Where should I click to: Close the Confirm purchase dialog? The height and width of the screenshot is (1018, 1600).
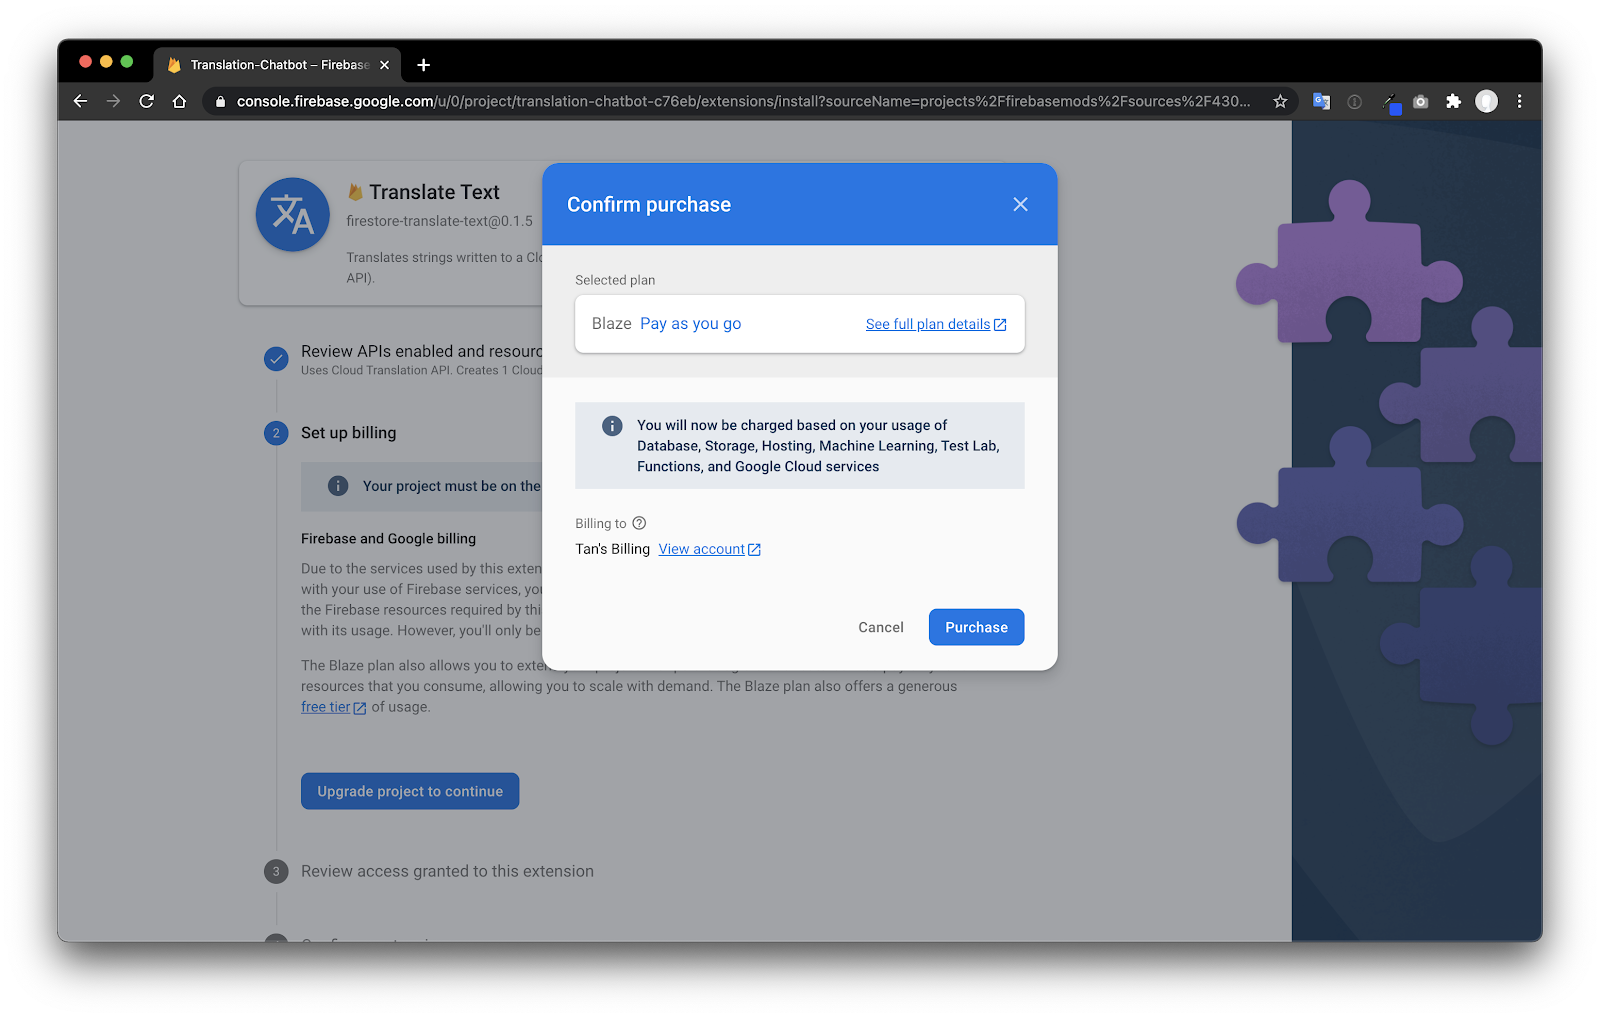click(1020, 204)
